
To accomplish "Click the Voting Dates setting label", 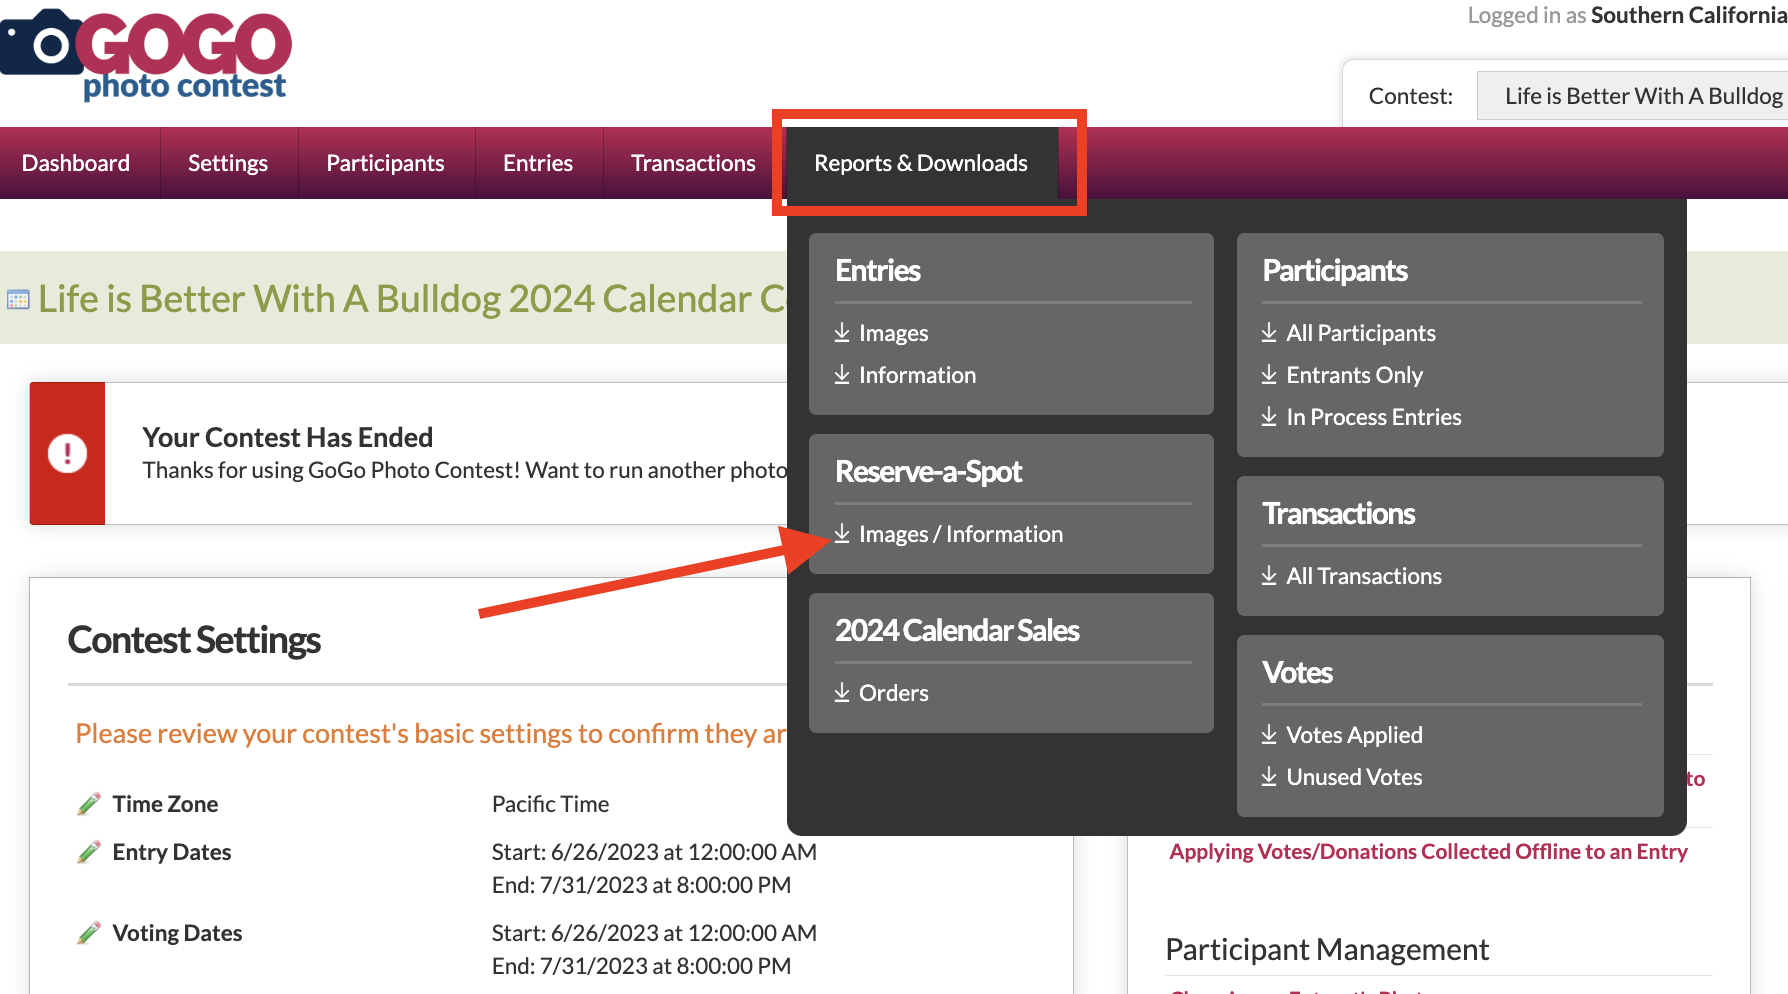I will (177, 933).
